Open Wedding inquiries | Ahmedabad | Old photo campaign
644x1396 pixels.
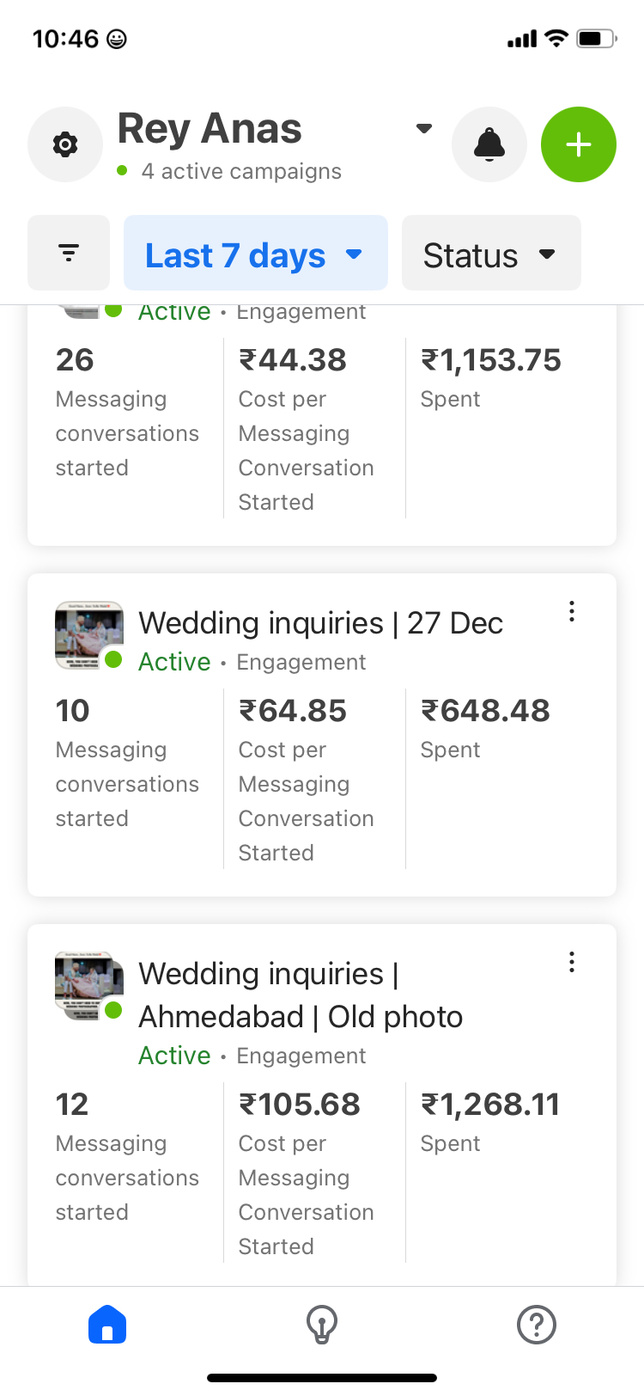pyautogui.click(x=300, y=995)
